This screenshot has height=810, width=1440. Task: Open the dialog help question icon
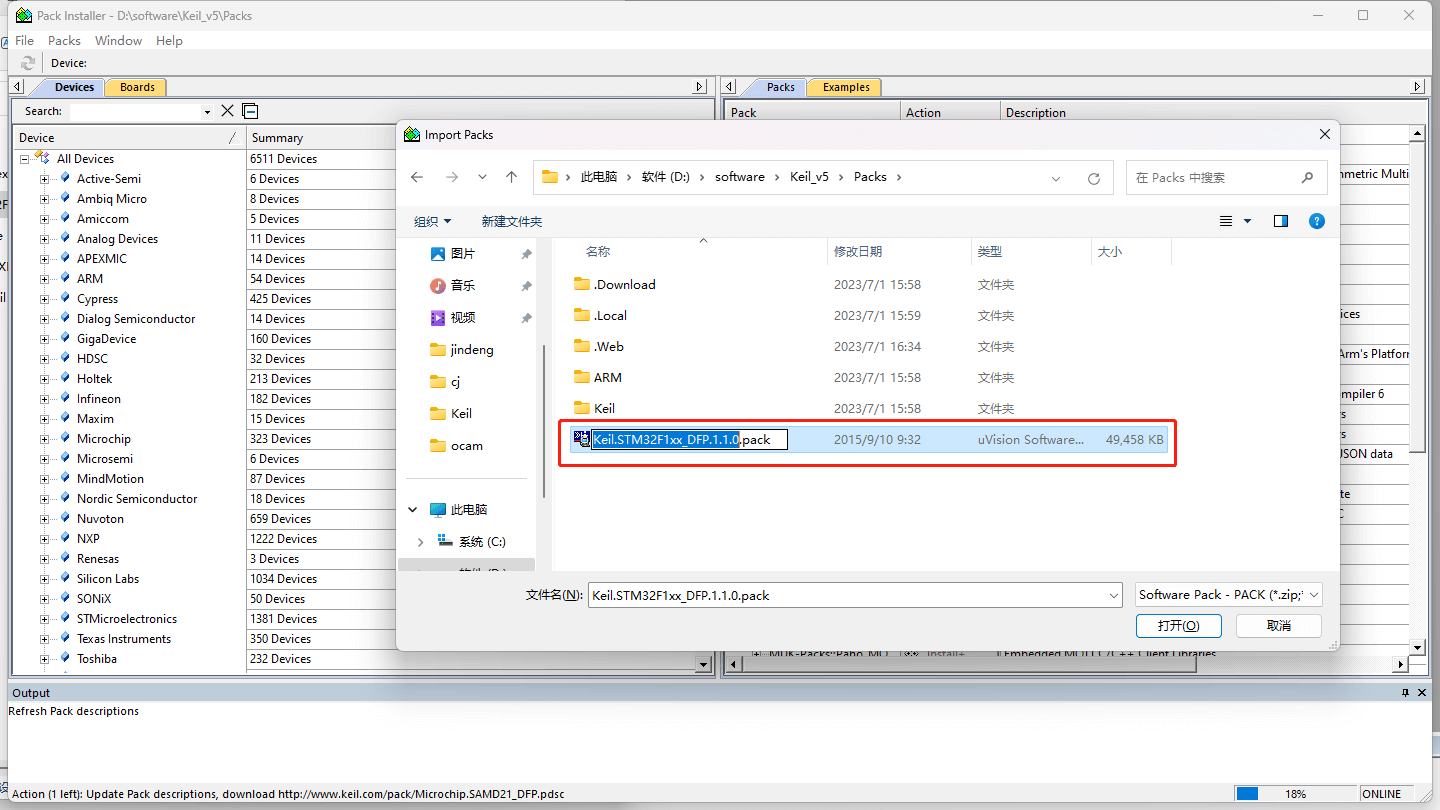[x=1317, y=221]
